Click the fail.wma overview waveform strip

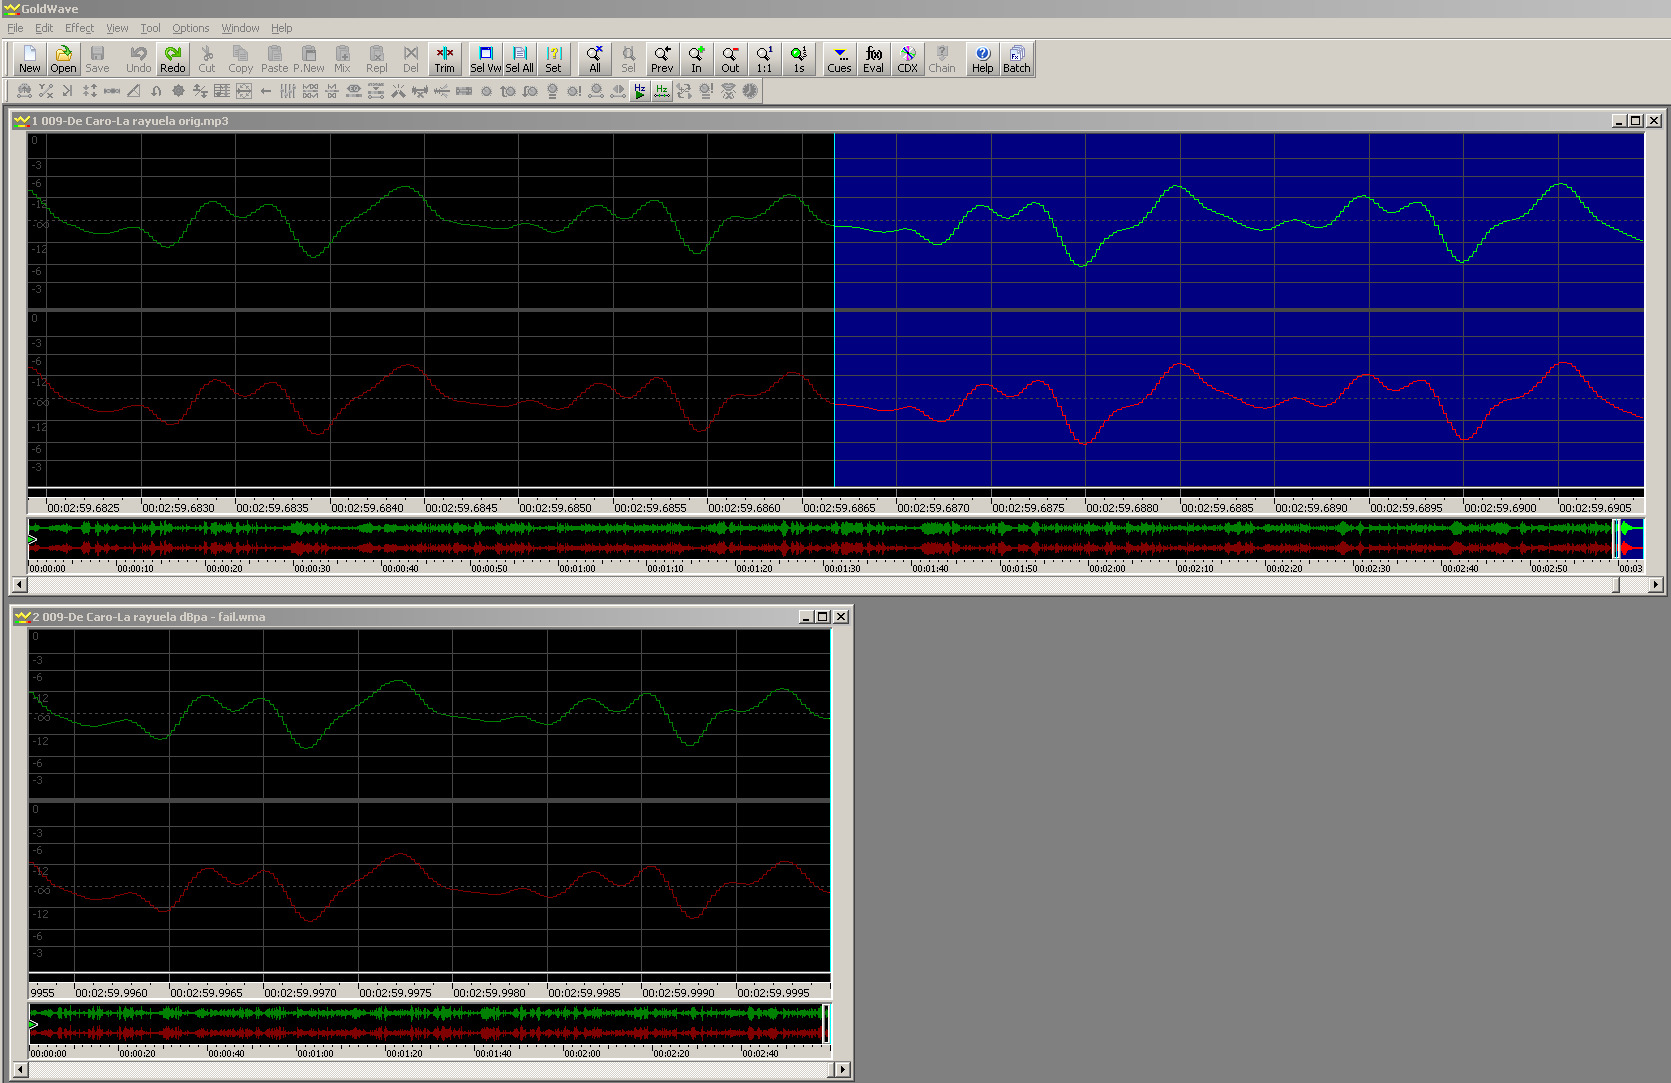click(x=429, y=1024)
